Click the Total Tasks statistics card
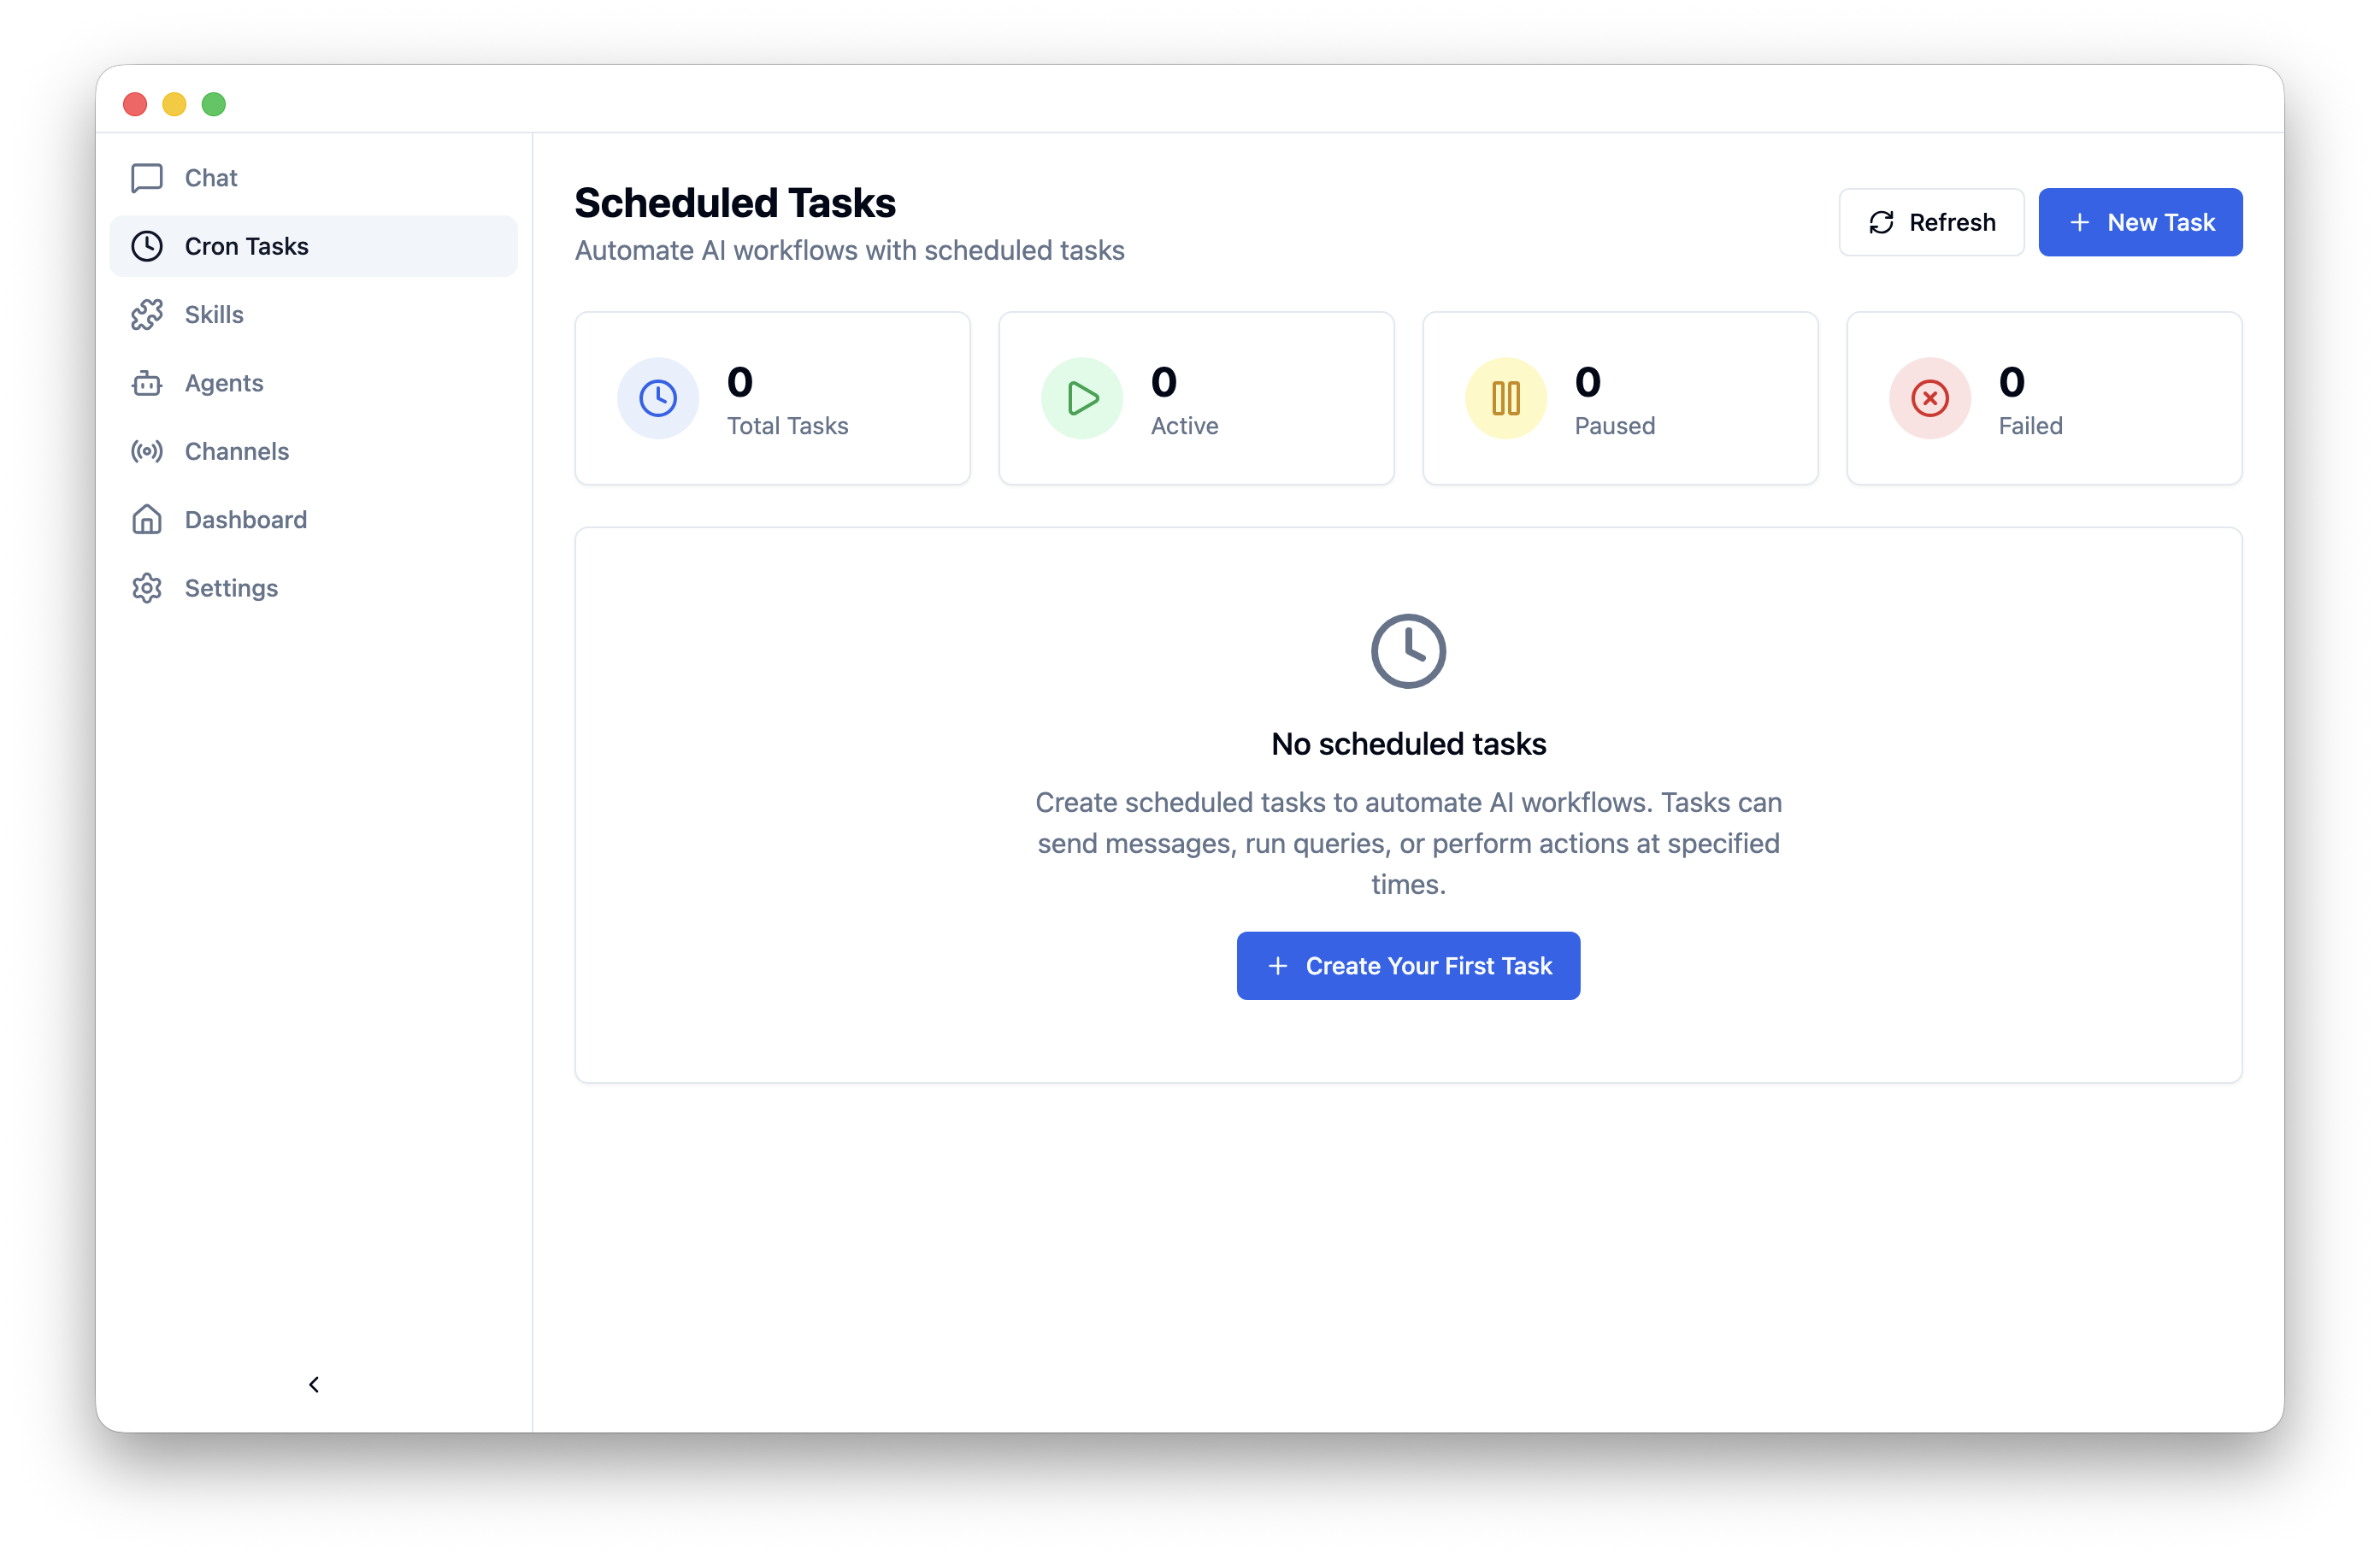2380x1559 pixels. pyautogui.click(x=772, y=398)
